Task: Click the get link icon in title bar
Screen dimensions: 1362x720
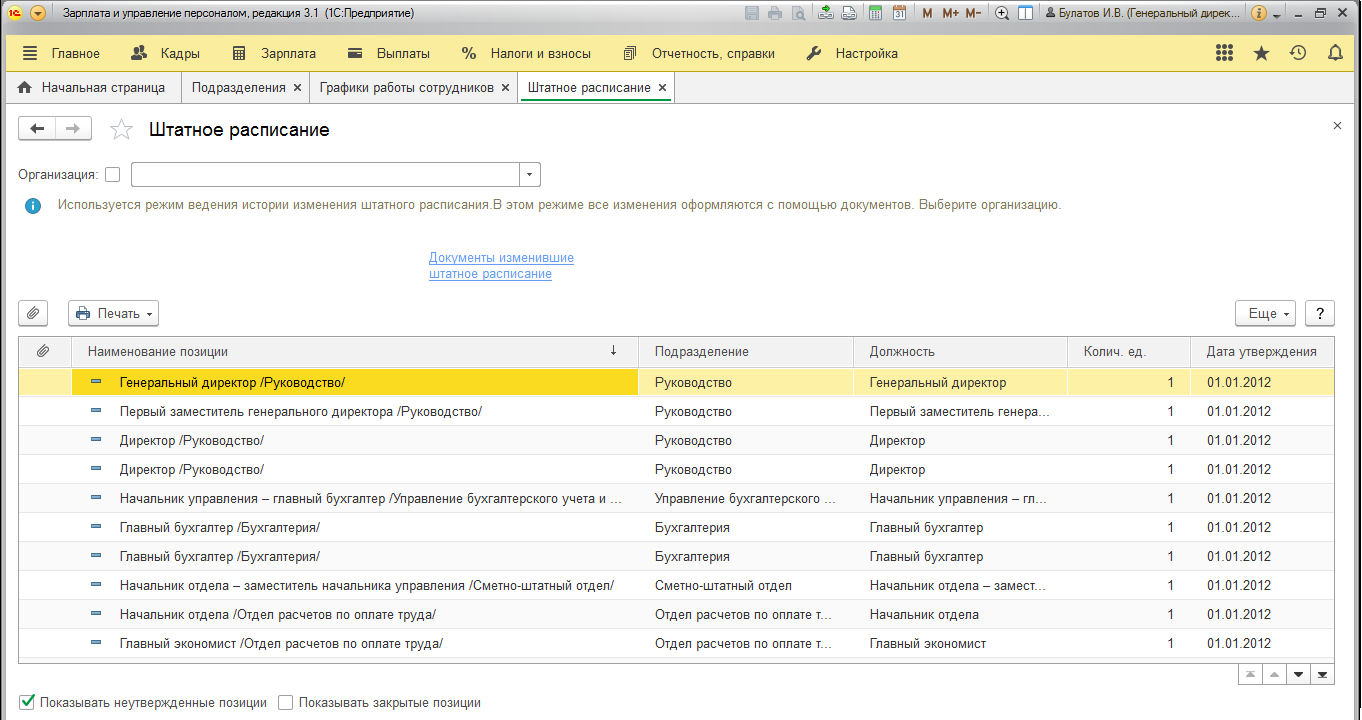Action: pyautogui.click(x=826, y=13)
